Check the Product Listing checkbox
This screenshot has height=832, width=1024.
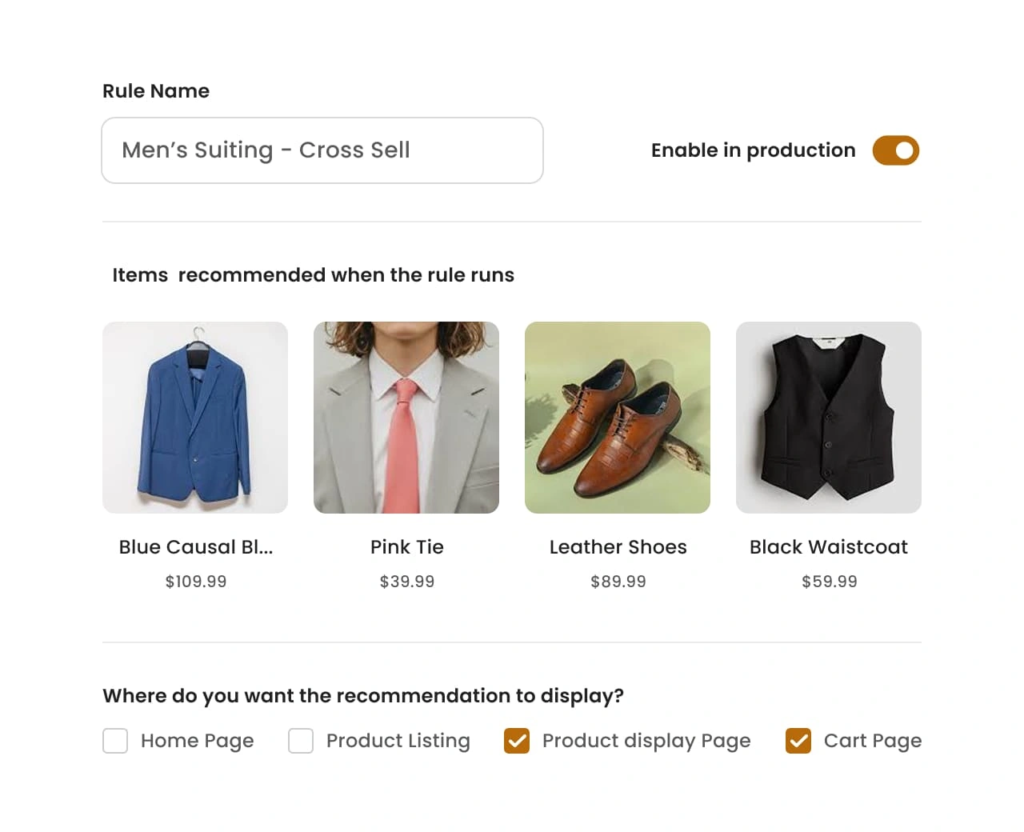[301, 741]
